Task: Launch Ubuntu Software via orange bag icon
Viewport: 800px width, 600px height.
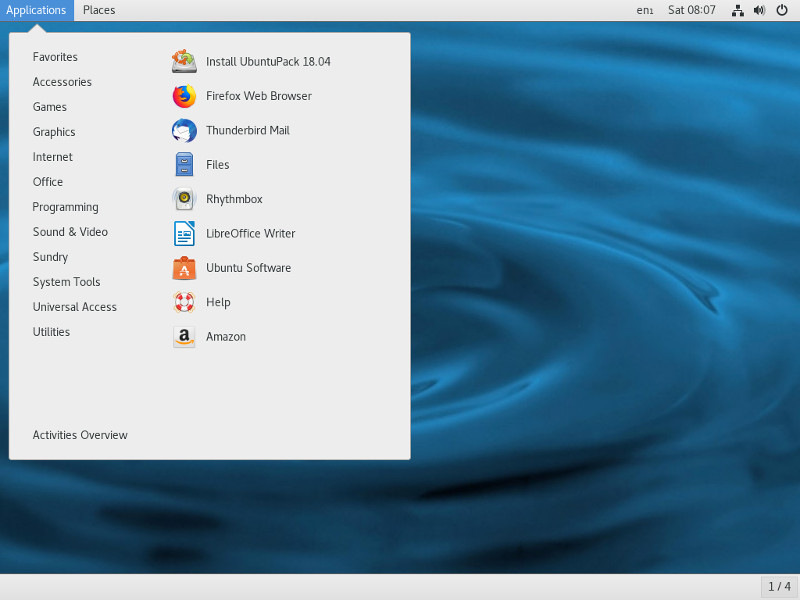Action: click(184, 268)
